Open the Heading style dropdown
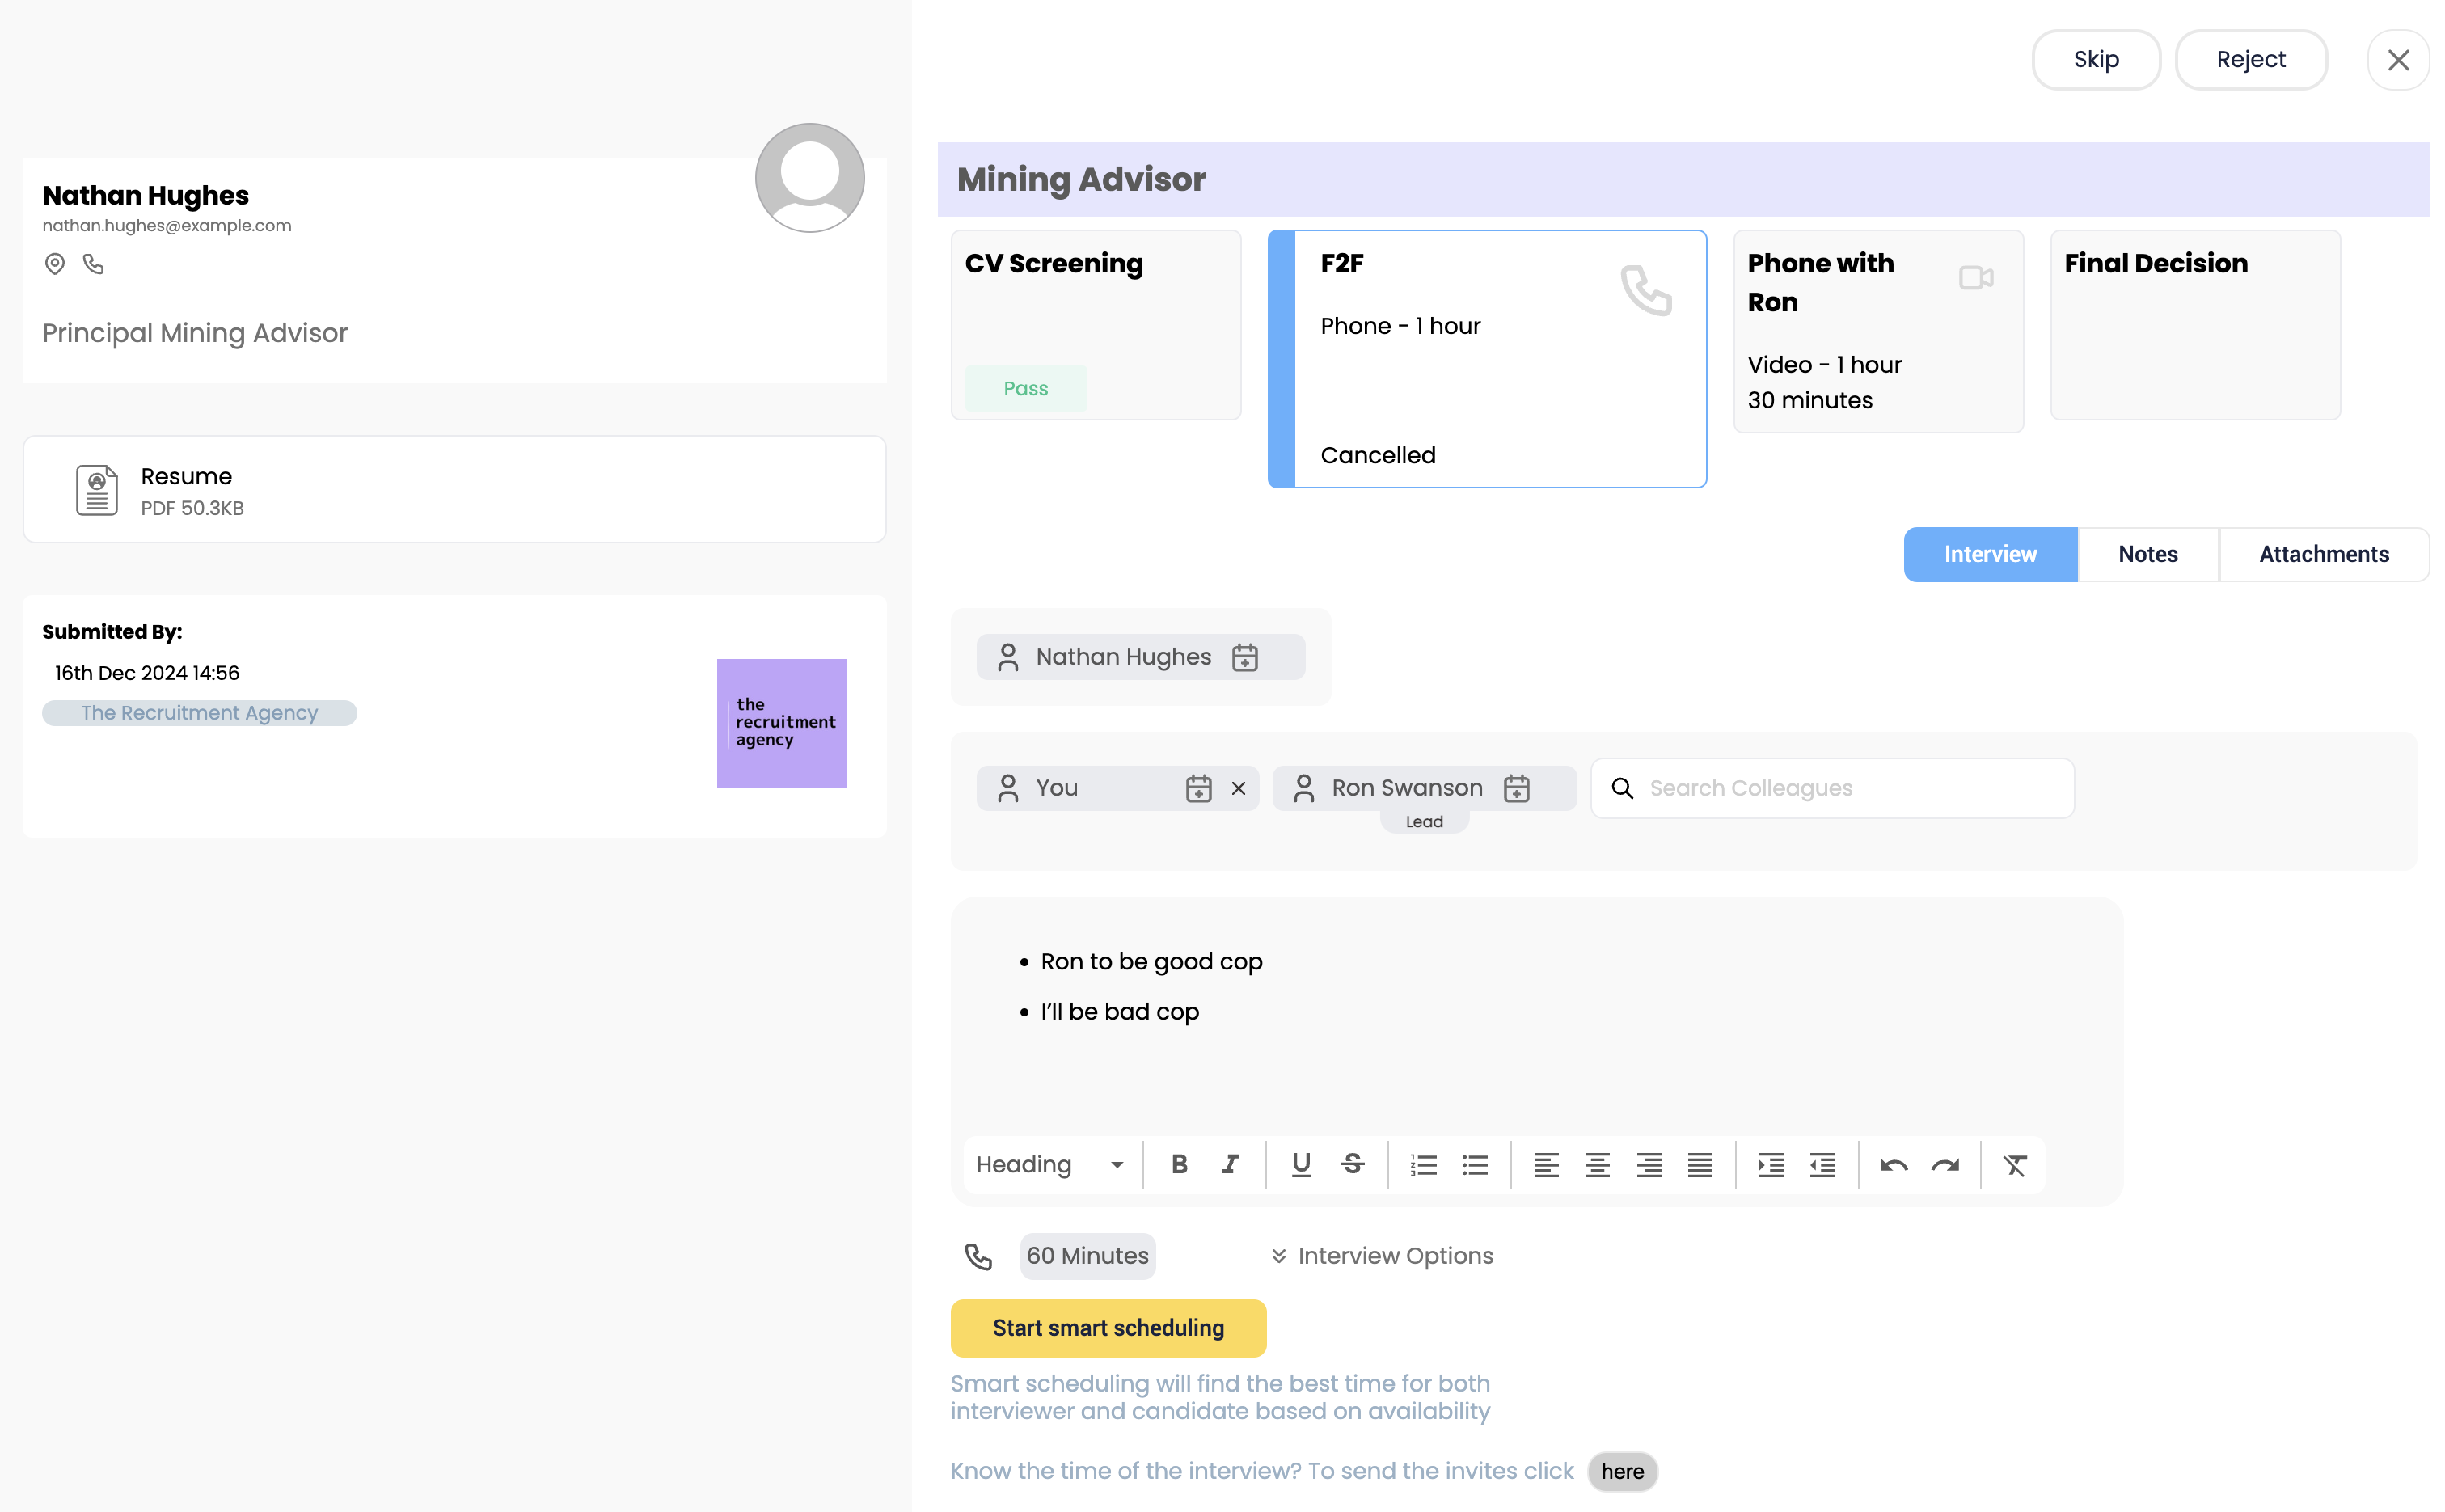The width and height of the screenshot is (2445, 1512). [x=1050, y=1164]
